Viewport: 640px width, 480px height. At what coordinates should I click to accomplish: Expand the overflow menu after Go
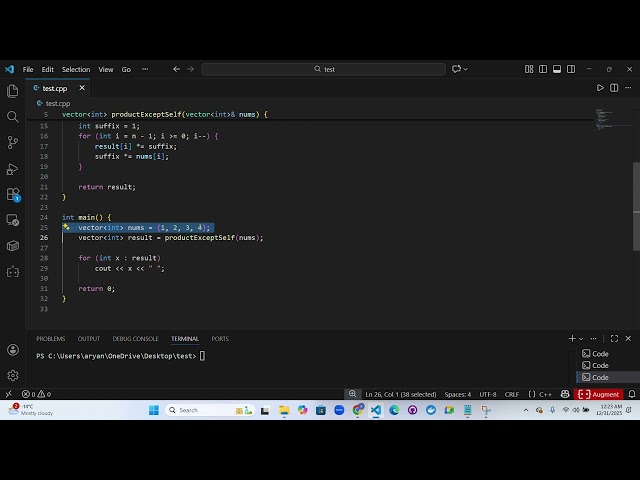[145, 69]
